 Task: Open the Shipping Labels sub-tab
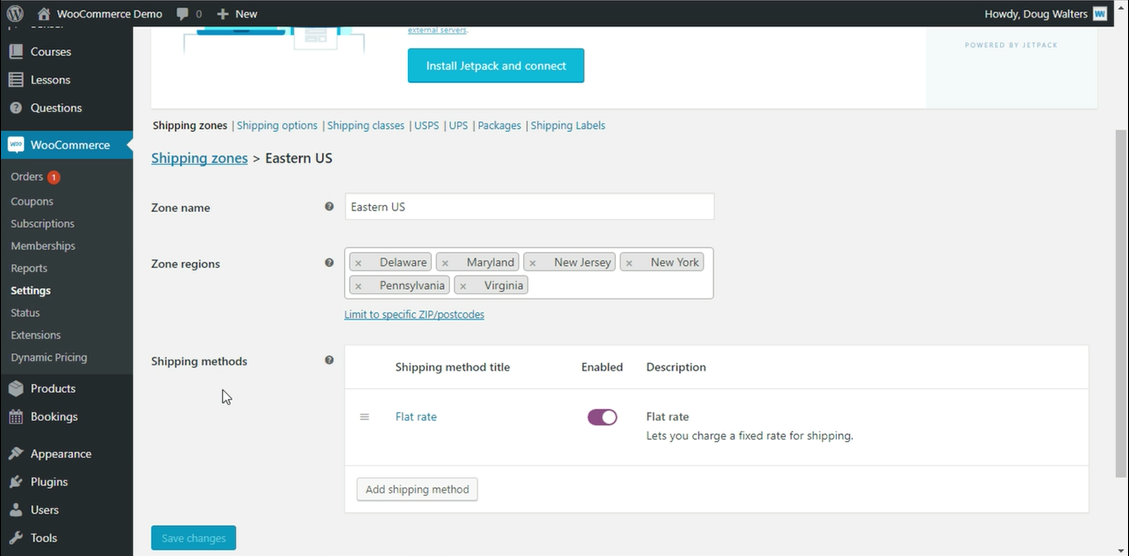coord(568,125)
